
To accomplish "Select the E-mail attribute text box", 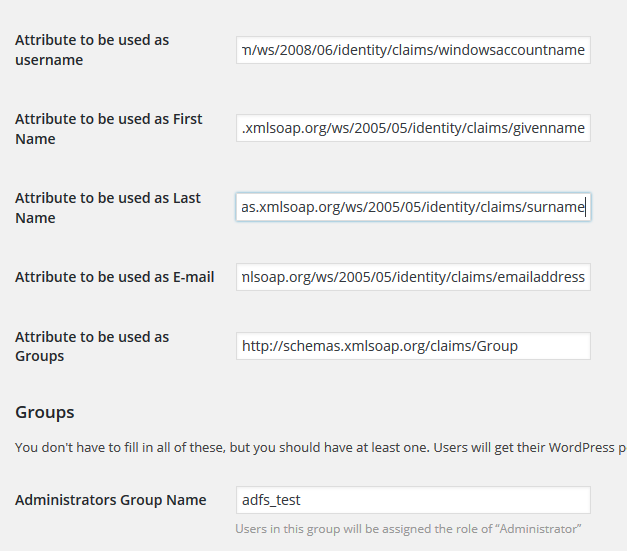I will click(413, 277).
